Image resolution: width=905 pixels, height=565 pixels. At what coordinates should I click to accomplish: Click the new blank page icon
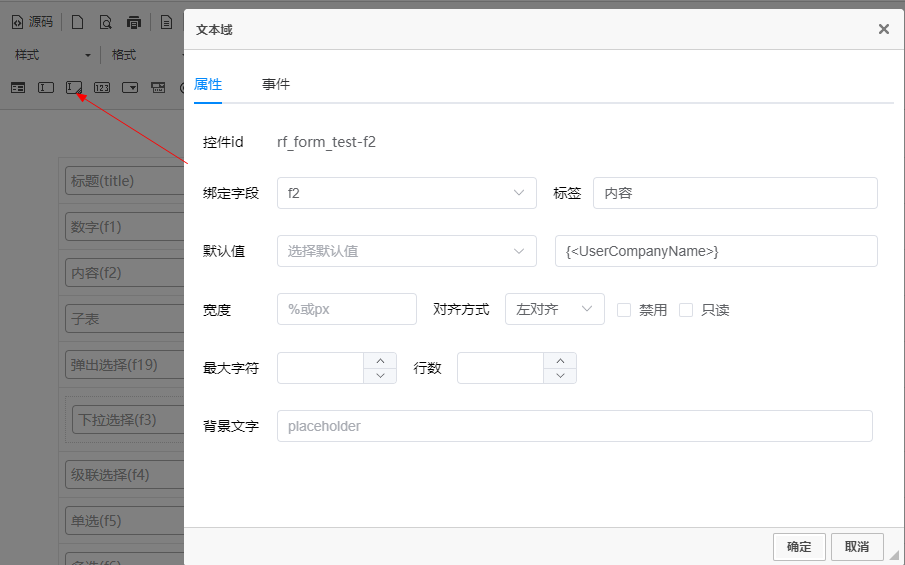[77, 22]
